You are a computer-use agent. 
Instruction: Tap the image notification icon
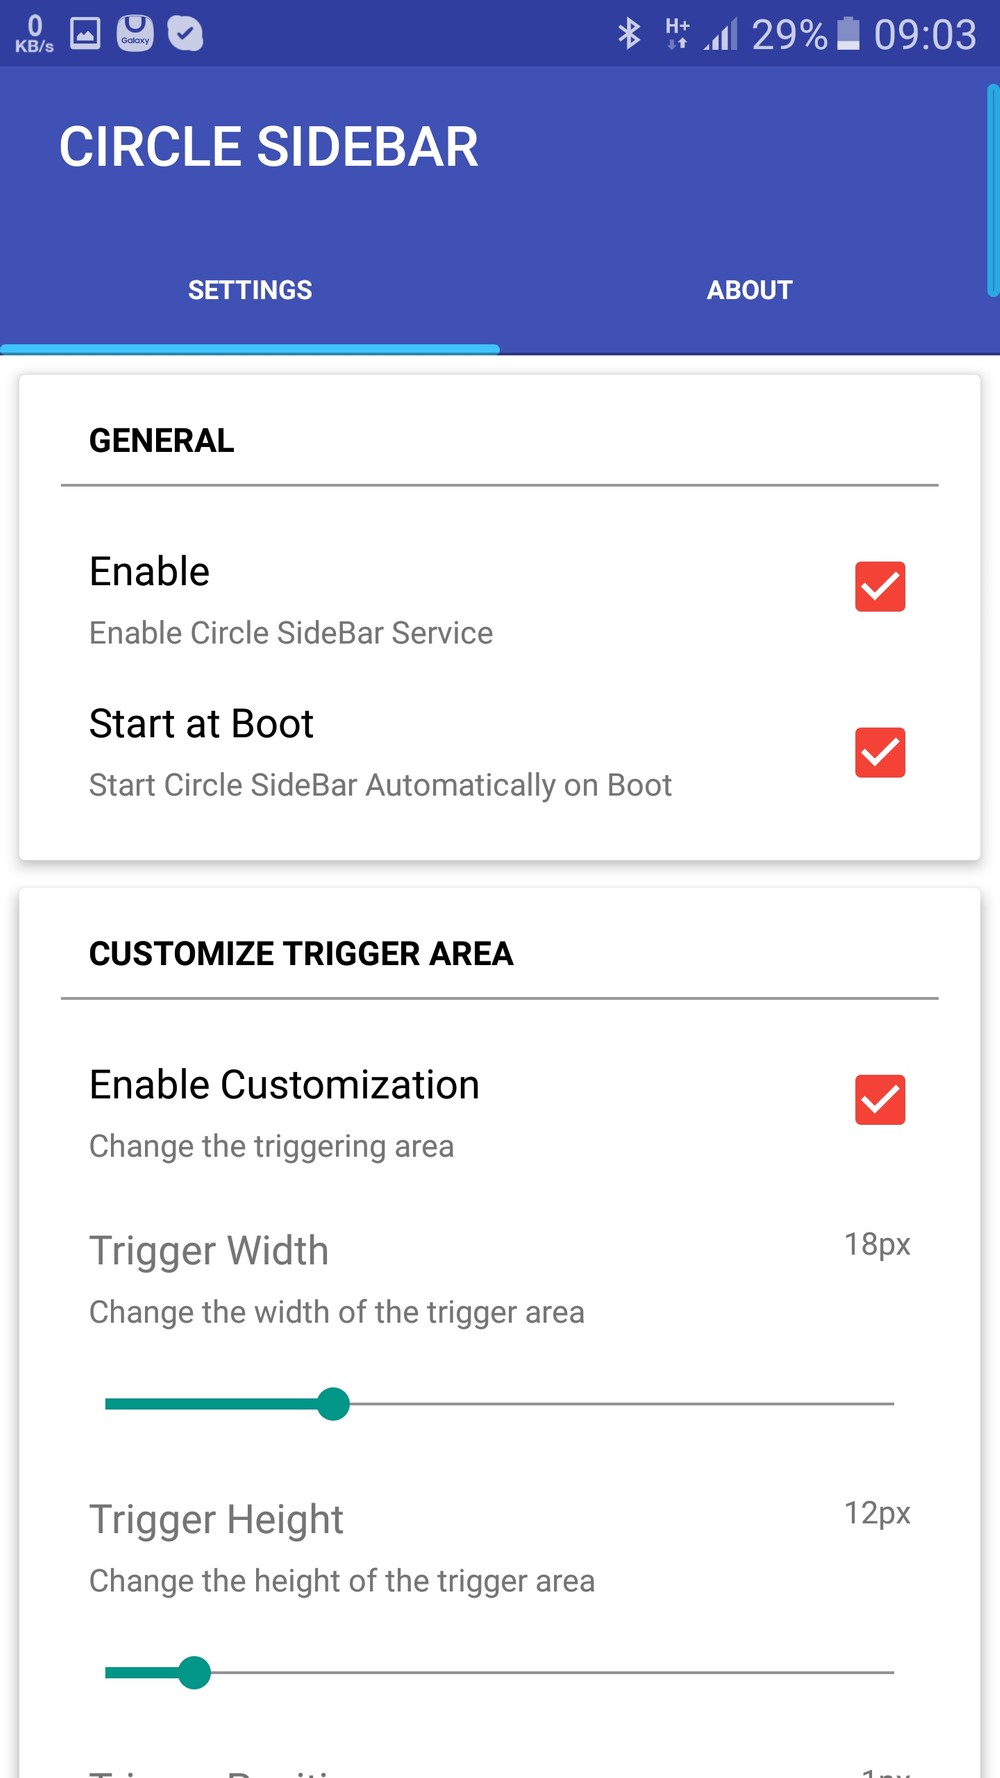(x=85, y=34)
